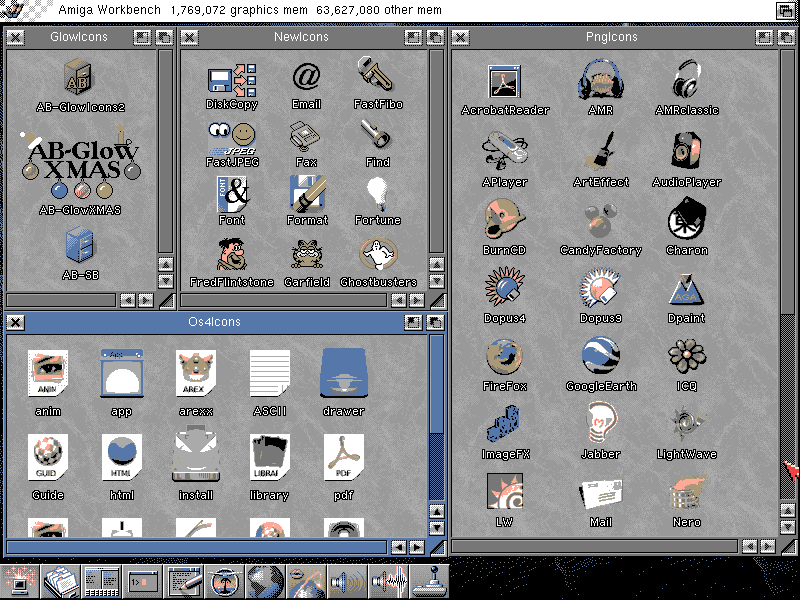Viewport: 800px width, 600px height.
Task: Select the FastJPEG icon
Action: (232, 138)
